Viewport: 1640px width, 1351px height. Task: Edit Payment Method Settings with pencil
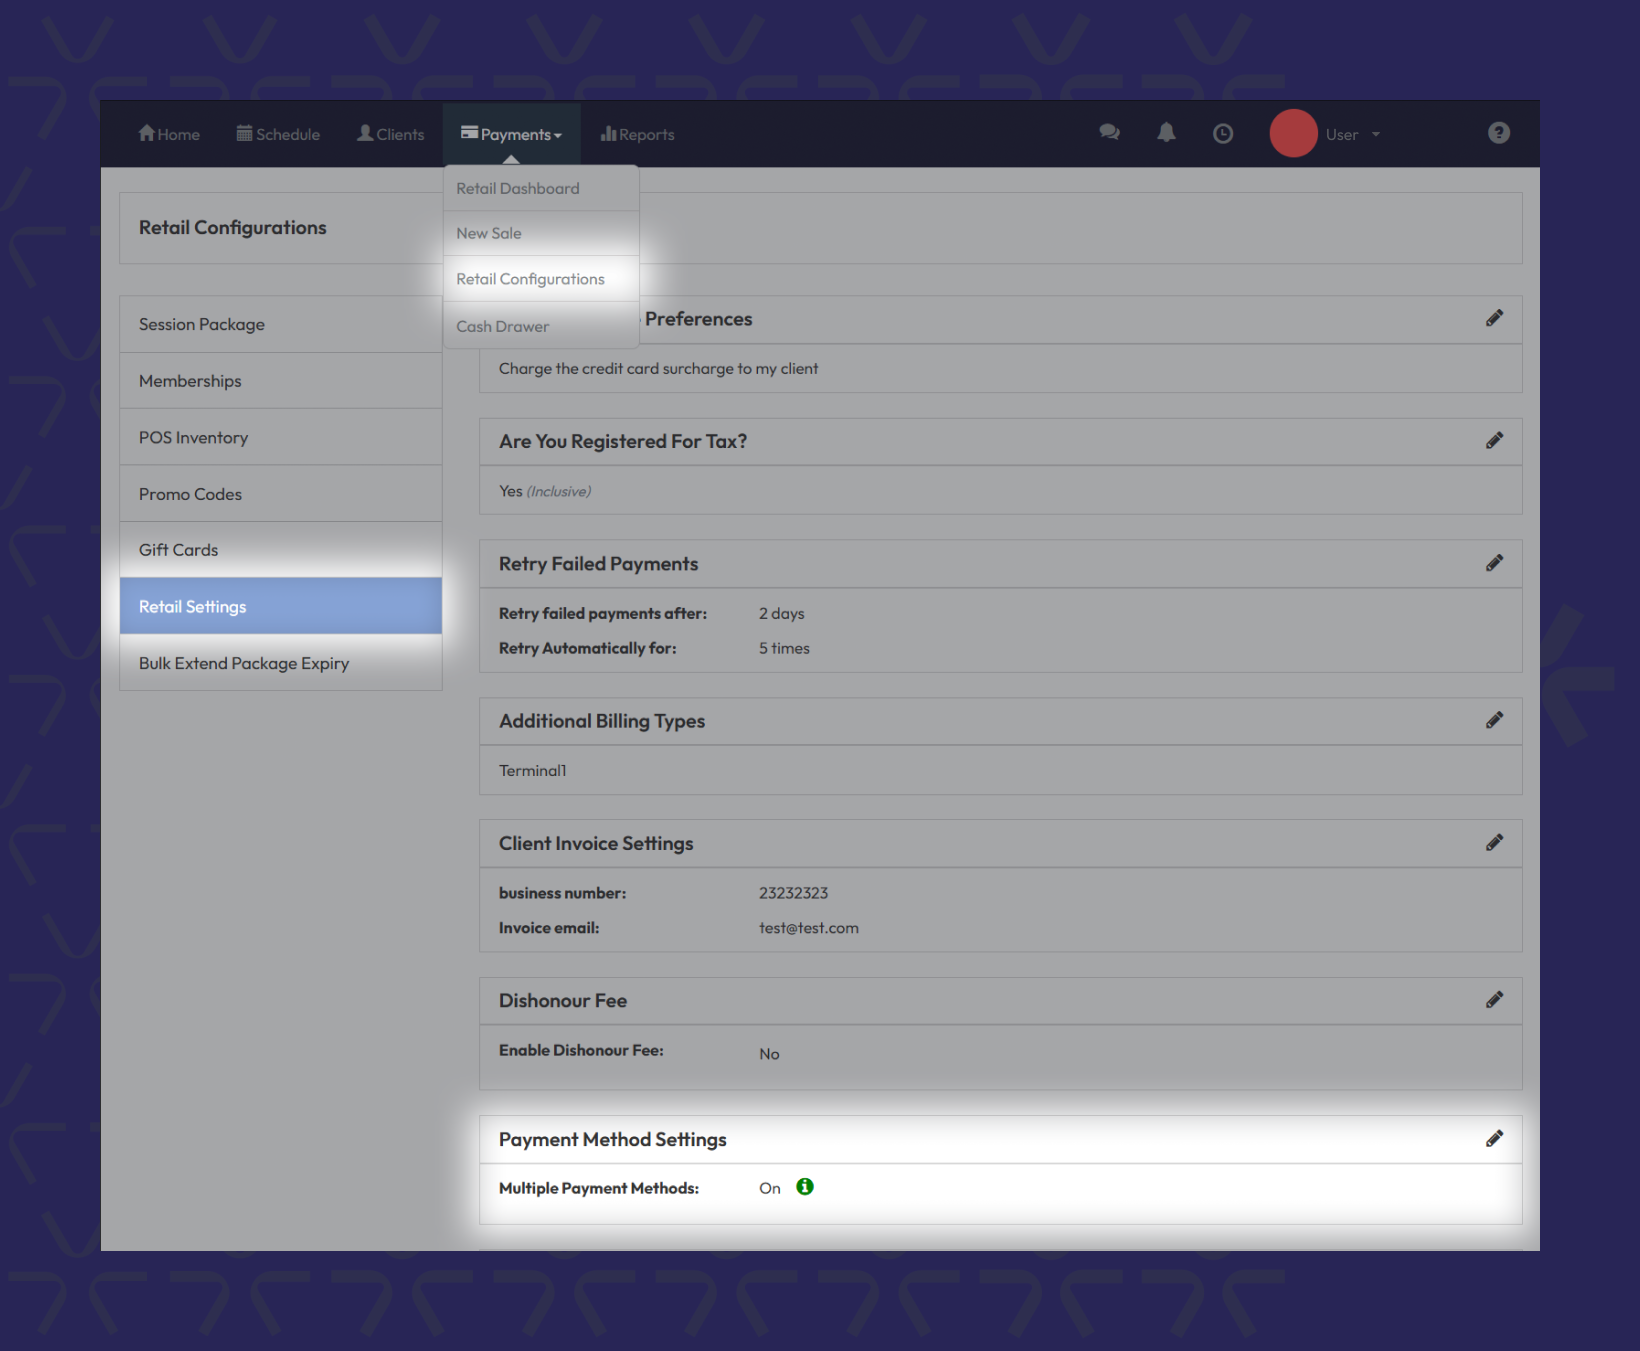tap(1494, 1139)
